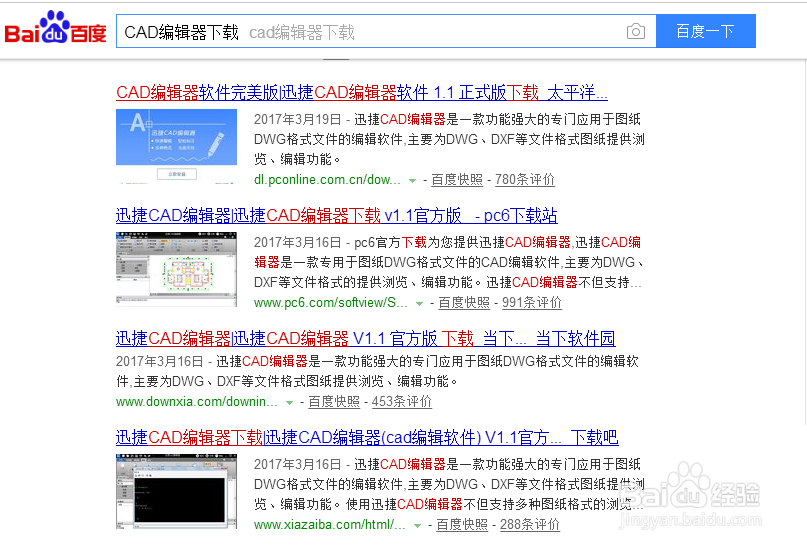
Task: Expand dropdown arrow next to www.xiazaiba.com URL
Action: coord(417,526)
